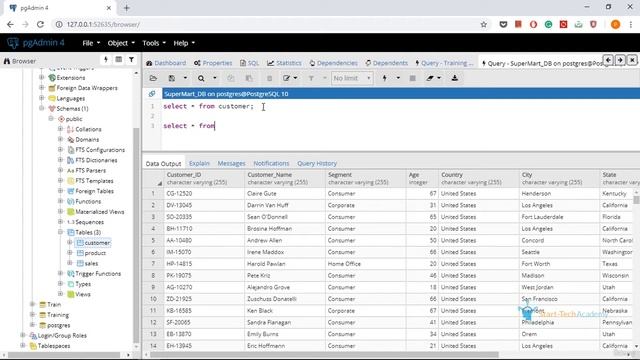Click the clear eraser icon

[430, 78]
